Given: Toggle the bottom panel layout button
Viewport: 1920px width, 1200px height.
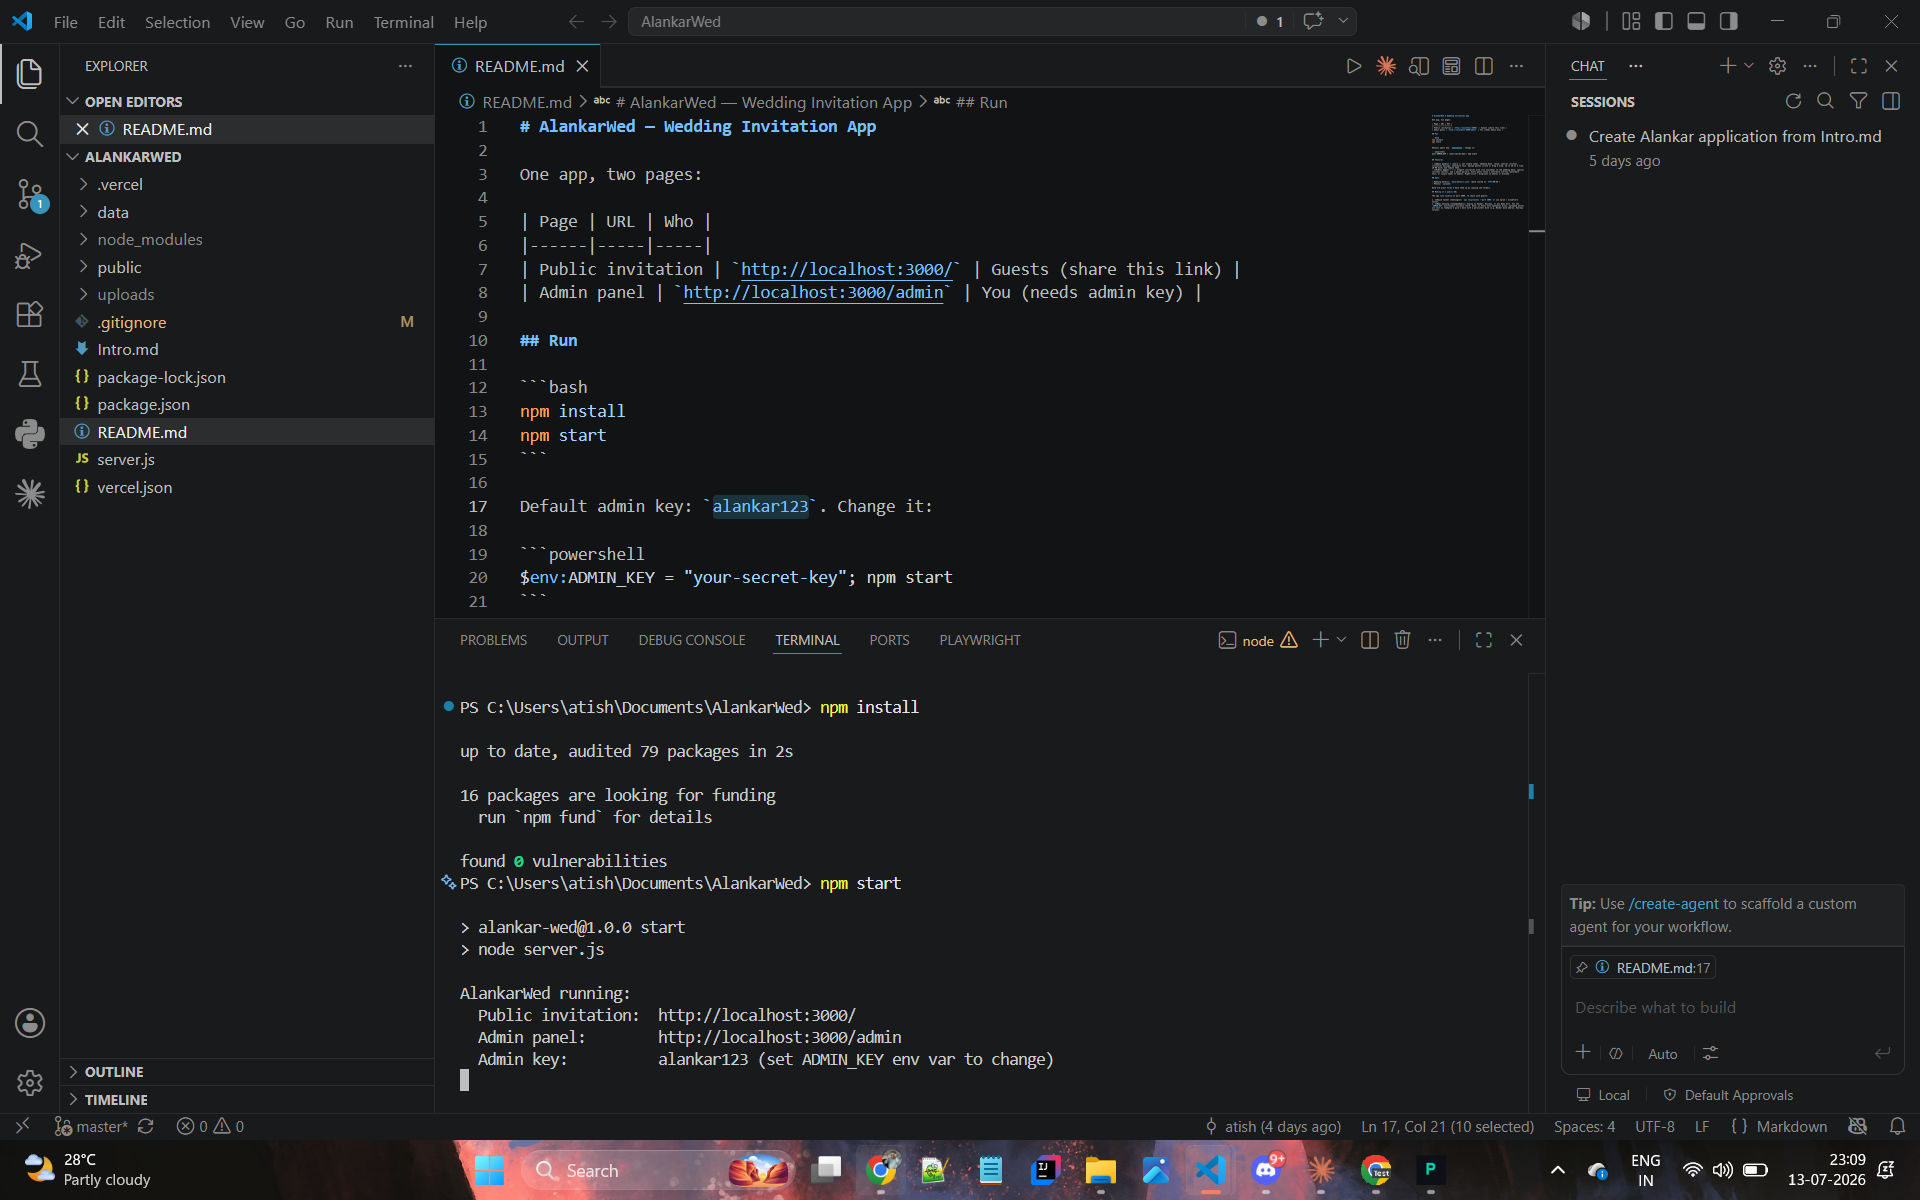Looking at the screenshot, I should click(x=1696, y=21).
